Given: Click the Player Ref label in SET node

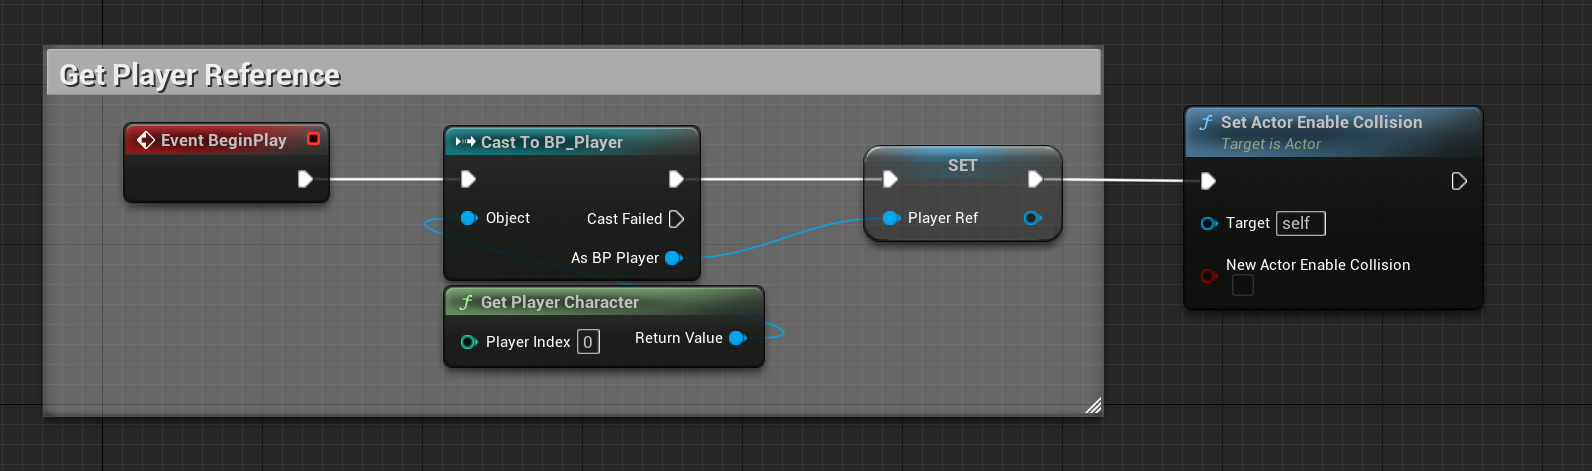Looking at the screenshot, I should coord(943,218).
